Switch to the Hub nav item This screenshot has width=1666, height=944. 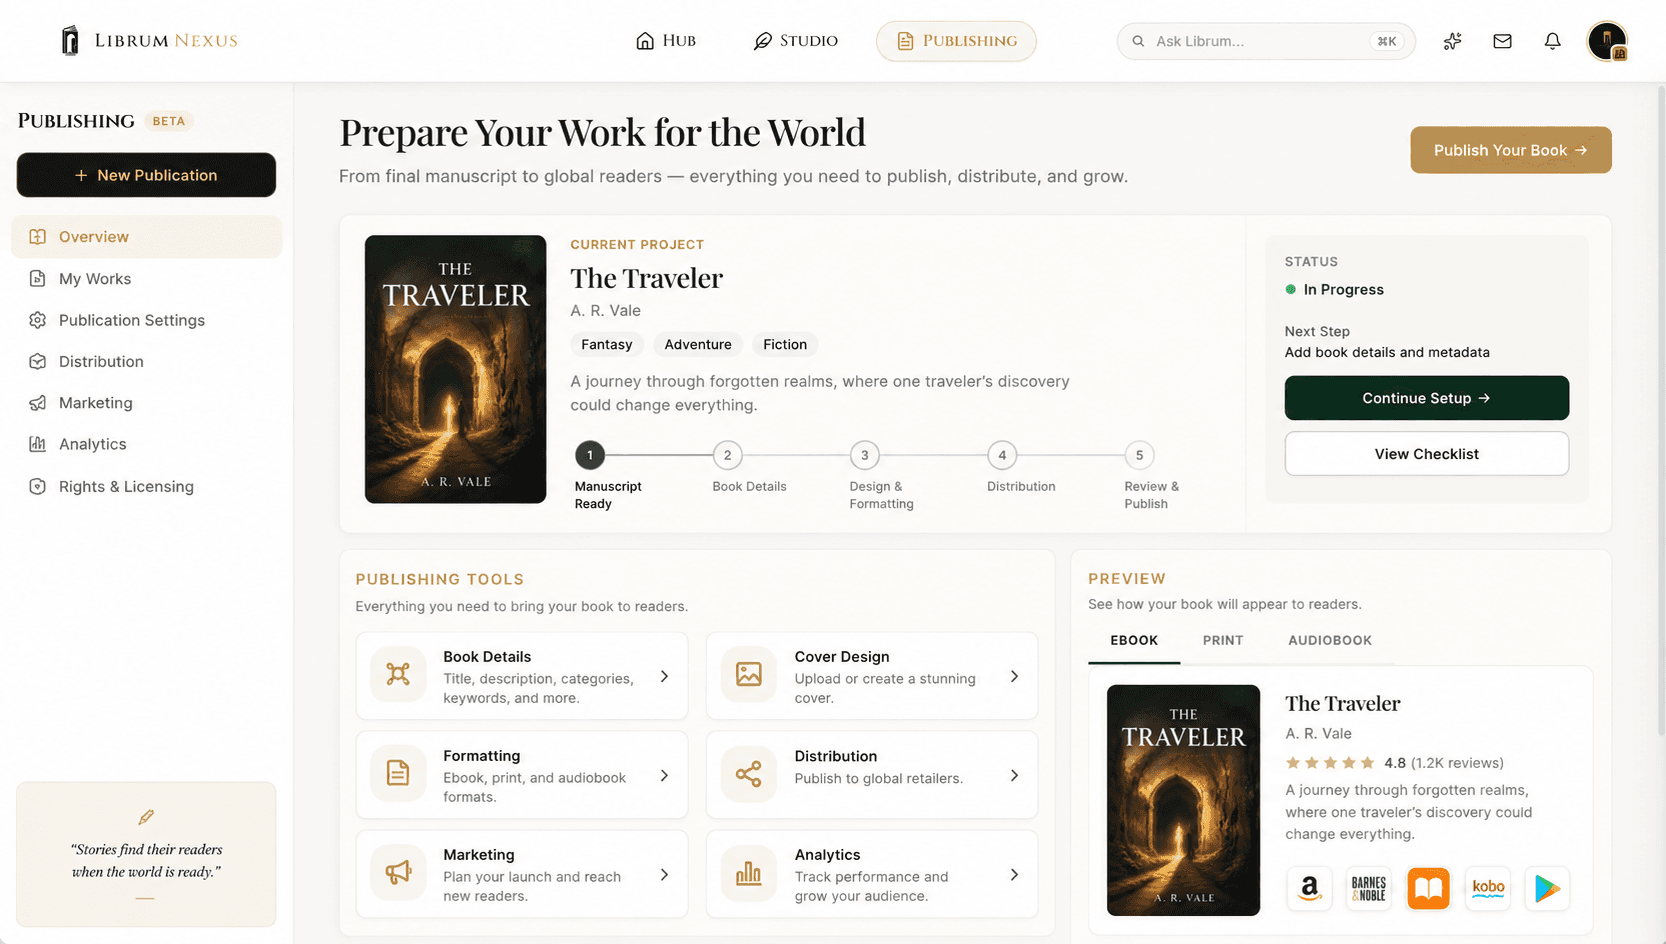pyautogui.click(x=666, y=41)
